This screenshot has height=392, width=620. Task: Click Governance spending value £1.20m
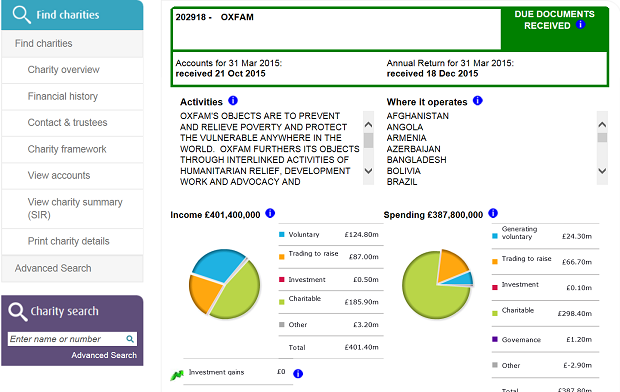[579, 339]
